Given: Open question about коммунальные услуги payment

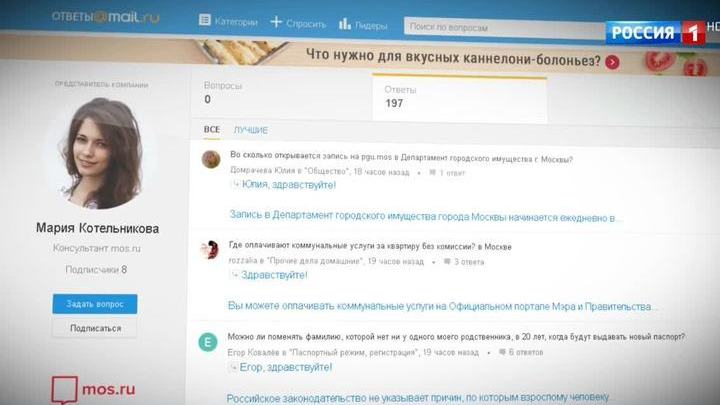Looking at the screenshot, I should pos(370,246).
